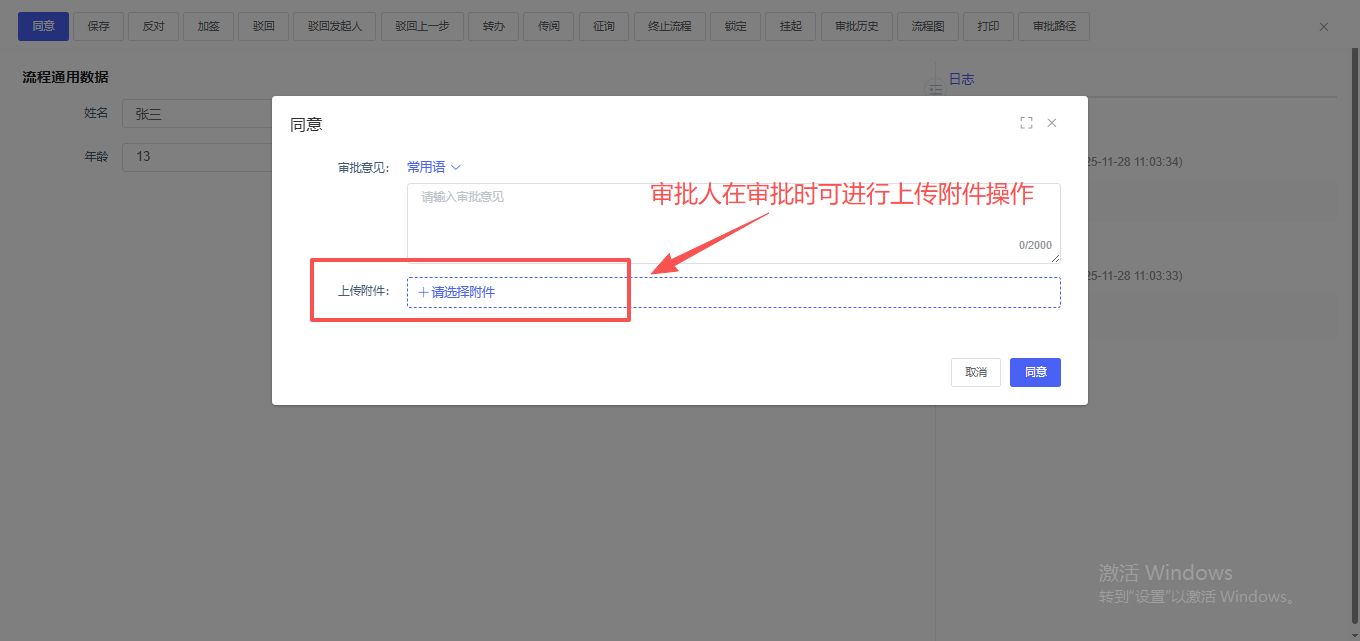Close the approval page with top-right X

click(1324, 27)
